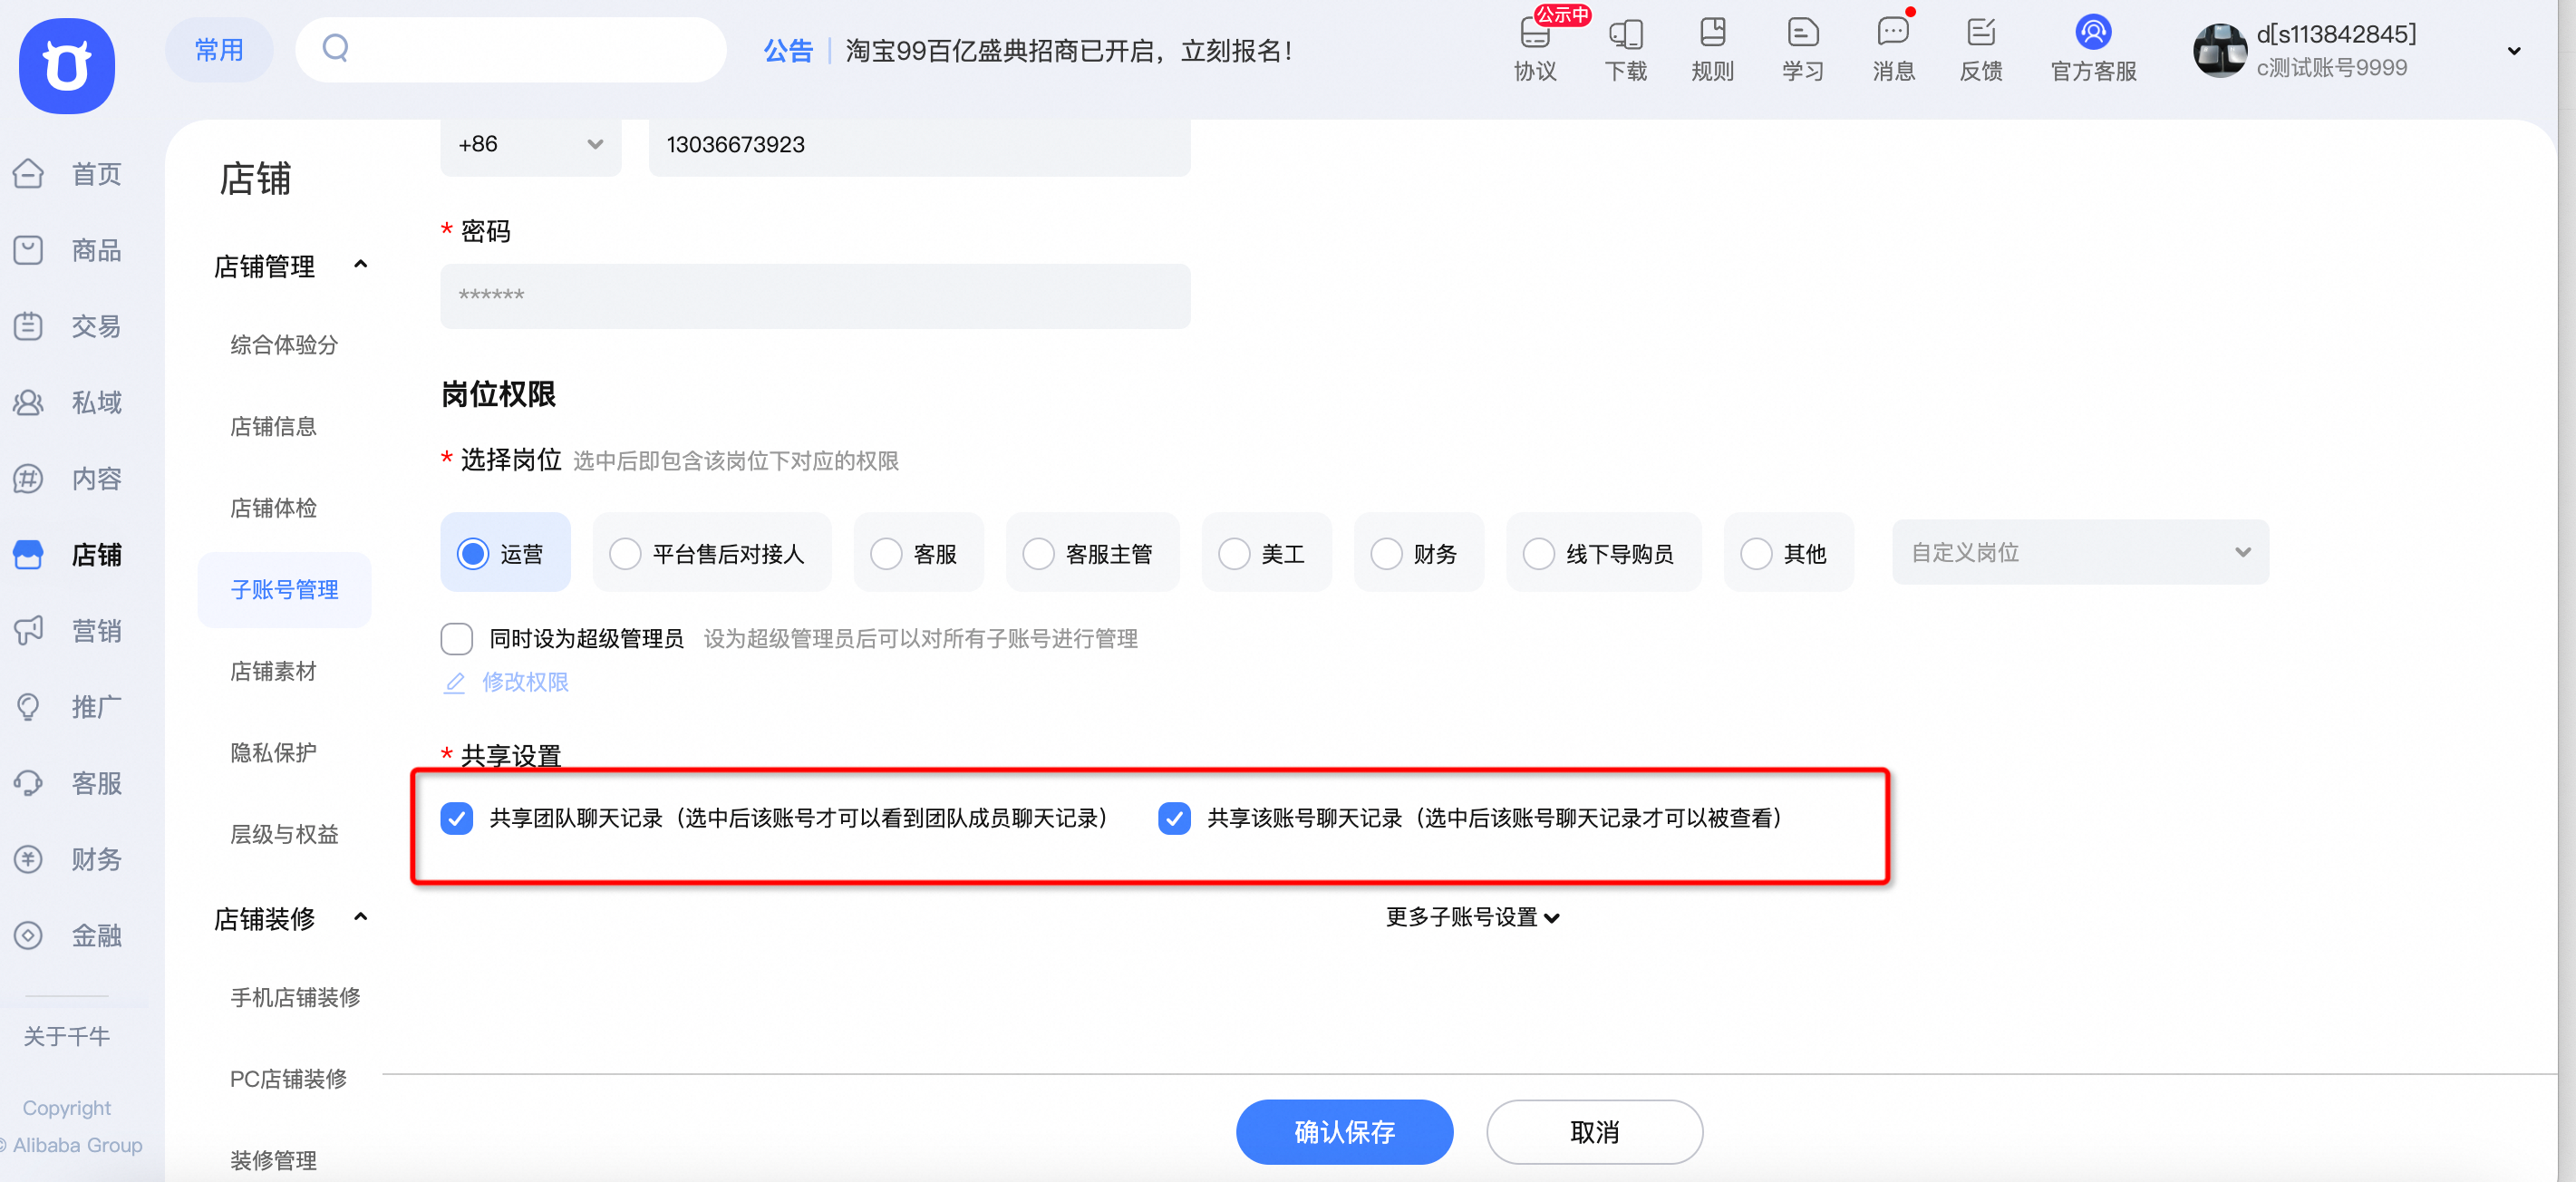Select the 客服主管 radio button
2576x1182 pixels.
click(1038, 553)
